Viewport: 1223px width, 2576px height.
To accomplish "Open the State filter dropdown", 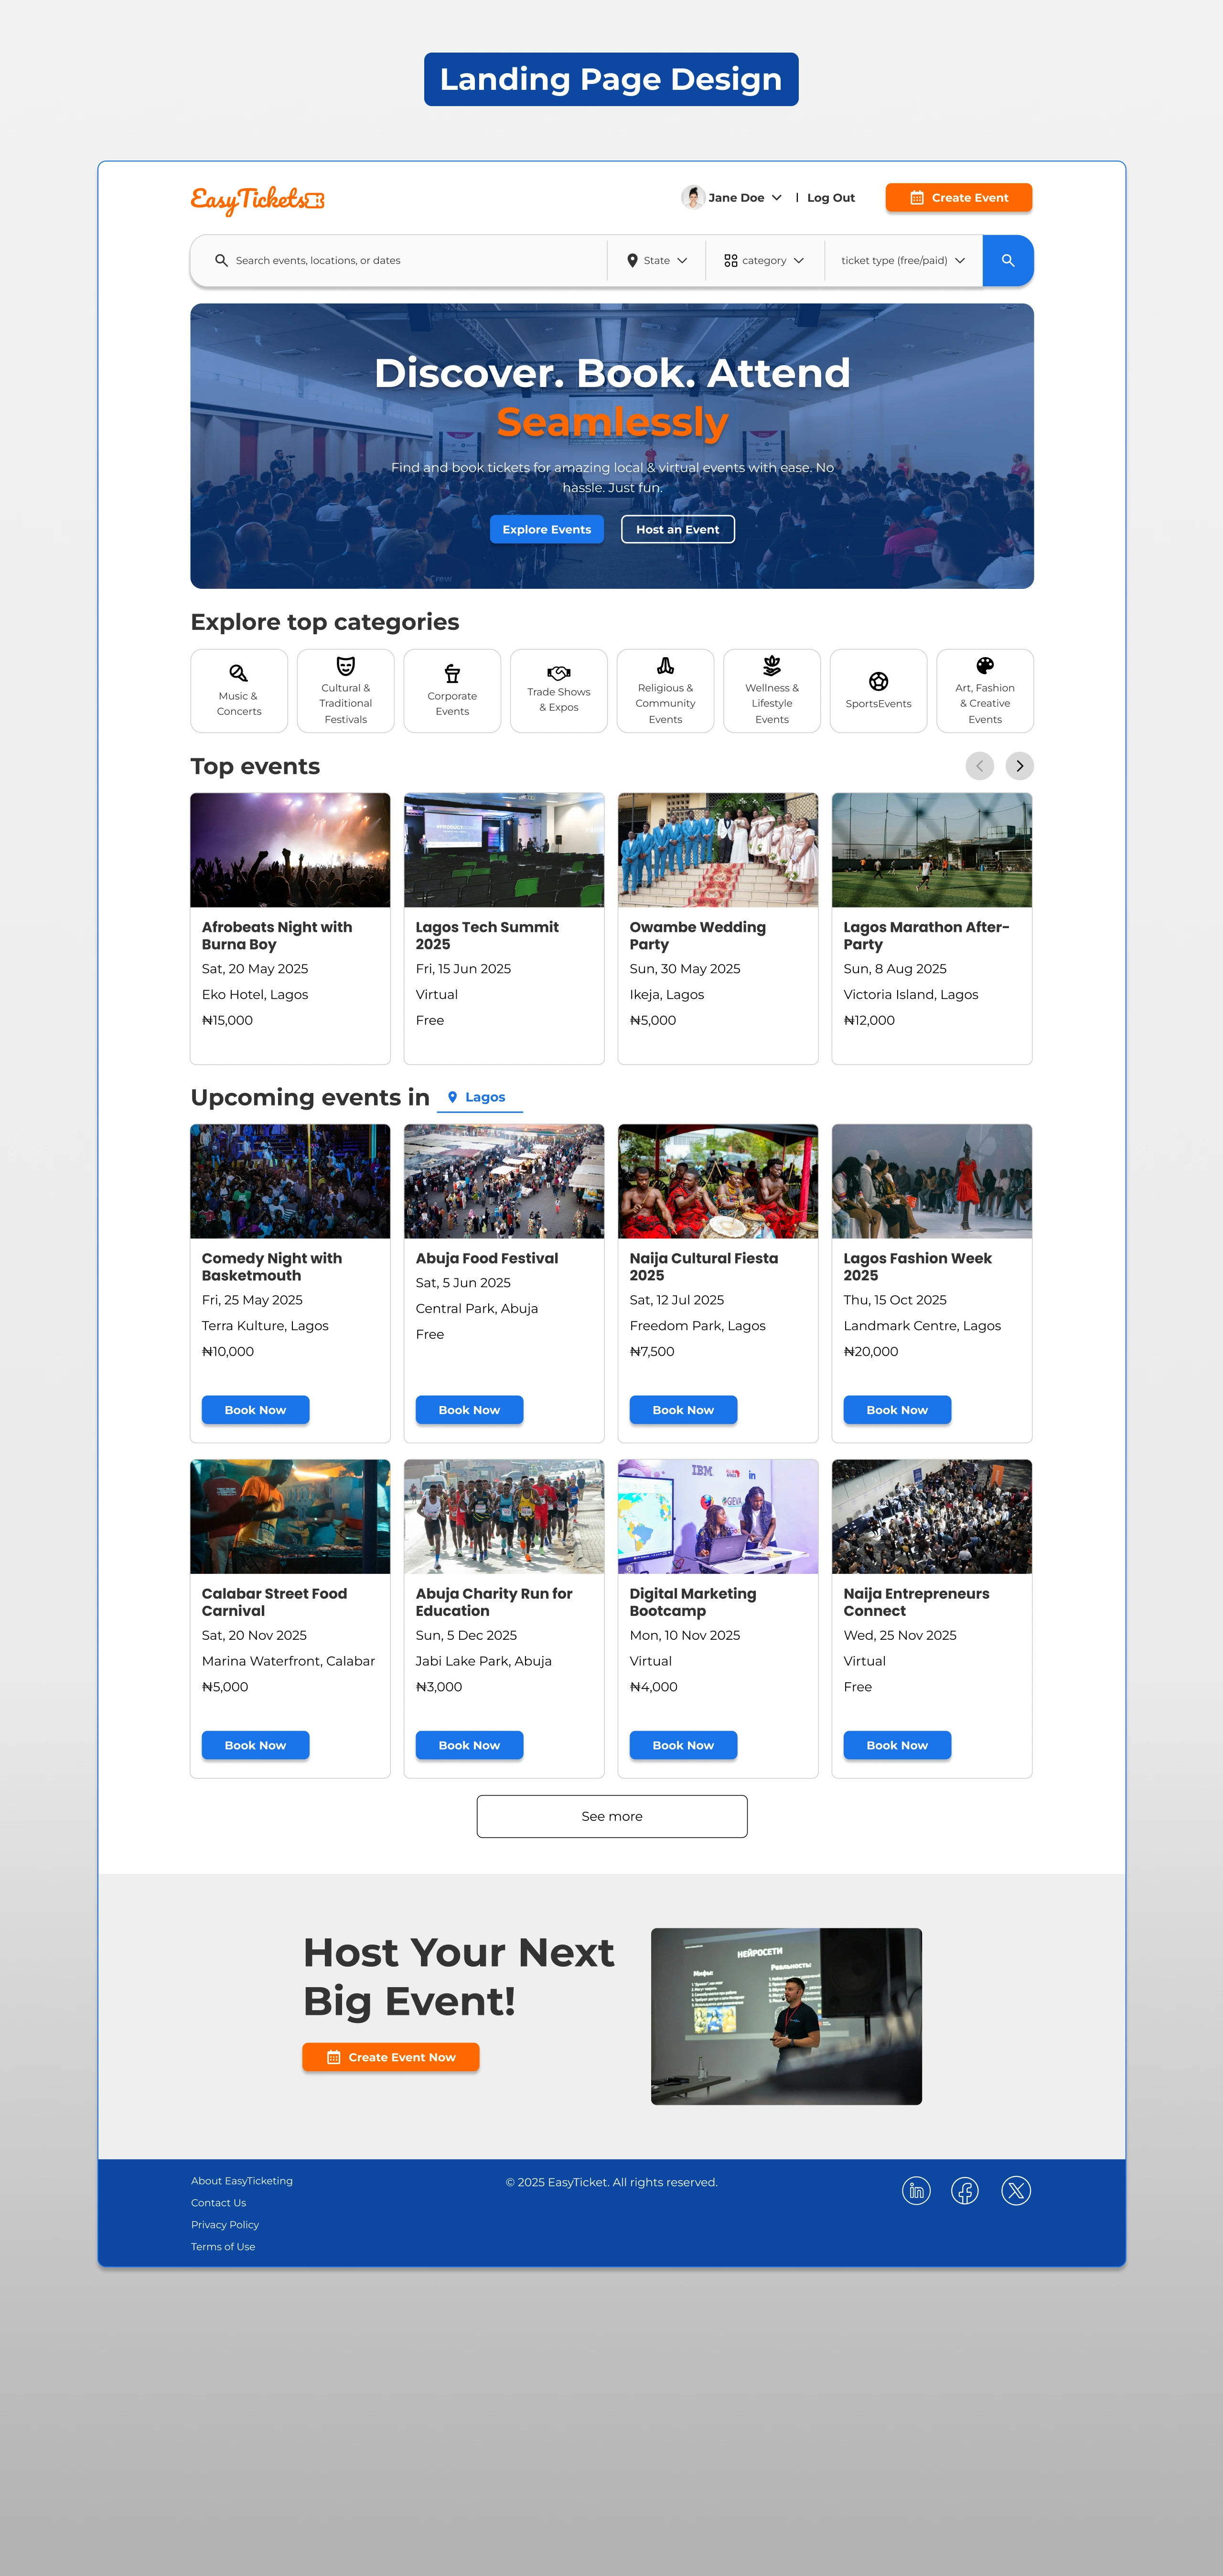I will click(657, 261).
